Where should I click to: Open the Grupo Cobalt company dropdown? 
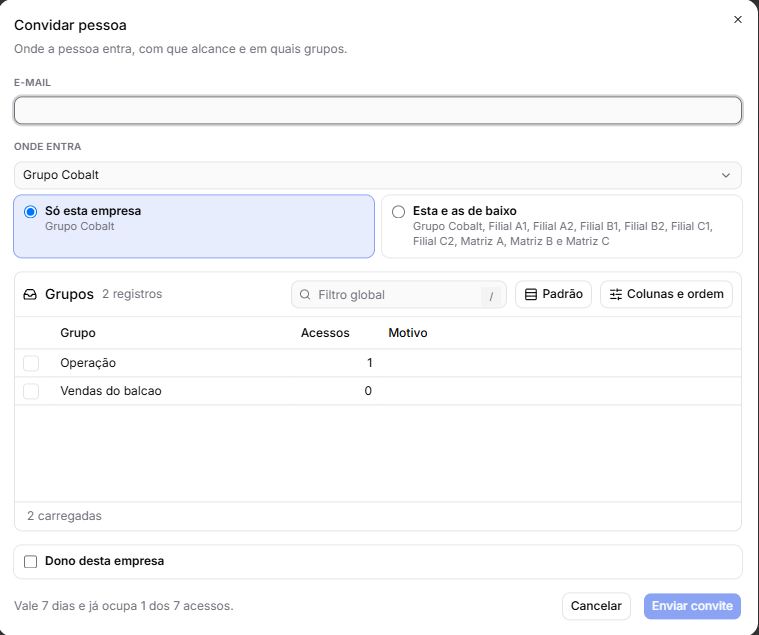tap(378, 175)
